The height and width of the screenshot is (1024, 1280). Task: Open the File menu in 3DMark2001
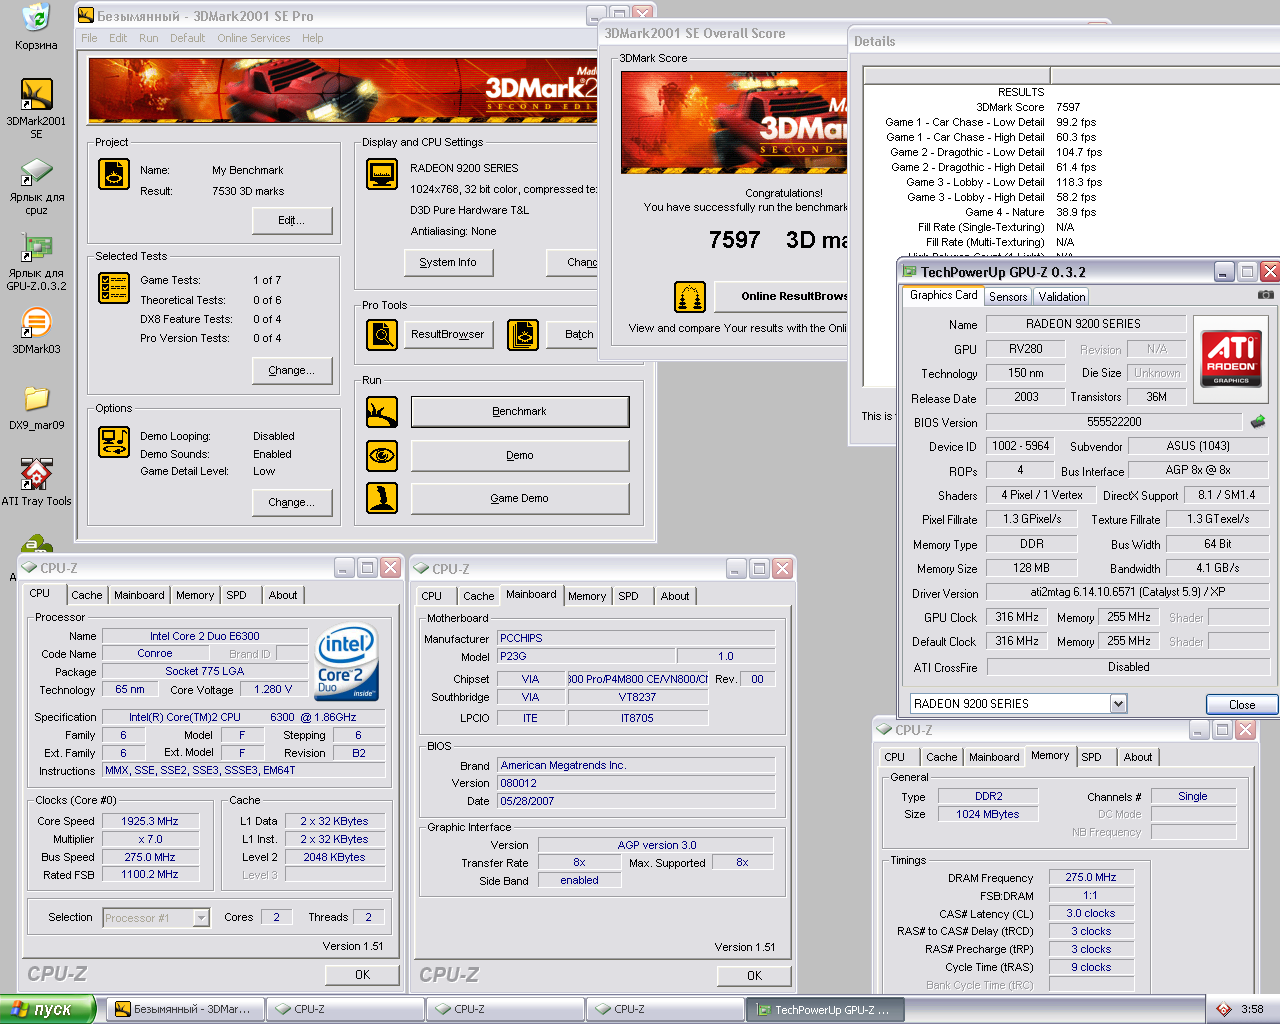pyautogui.click(x=89, y=38)
